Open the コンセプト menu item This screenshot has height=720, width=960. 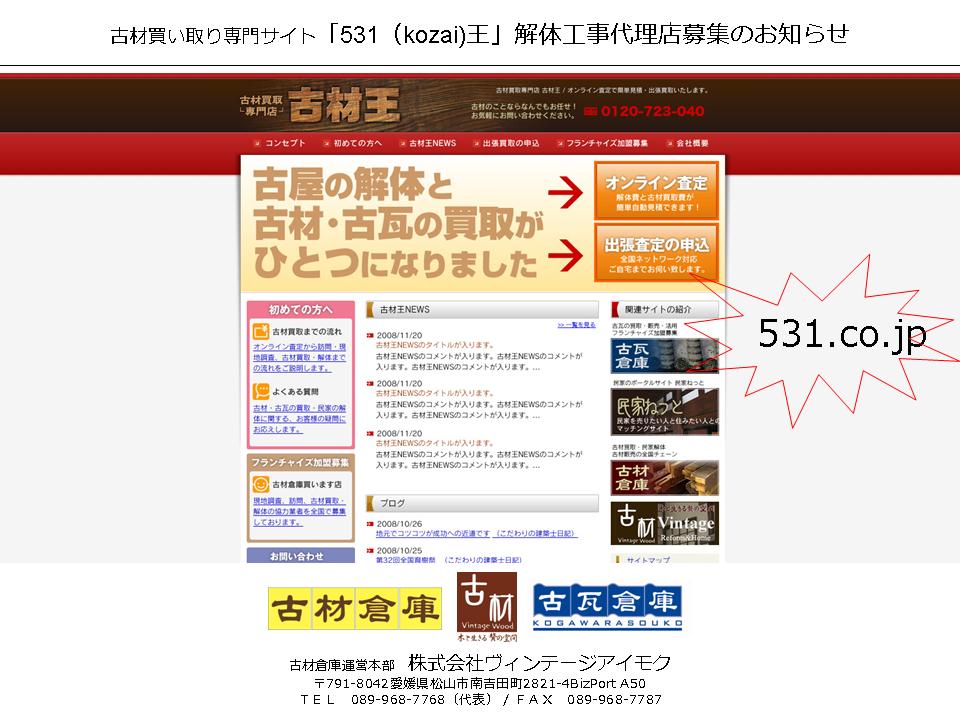click(280, 143)
